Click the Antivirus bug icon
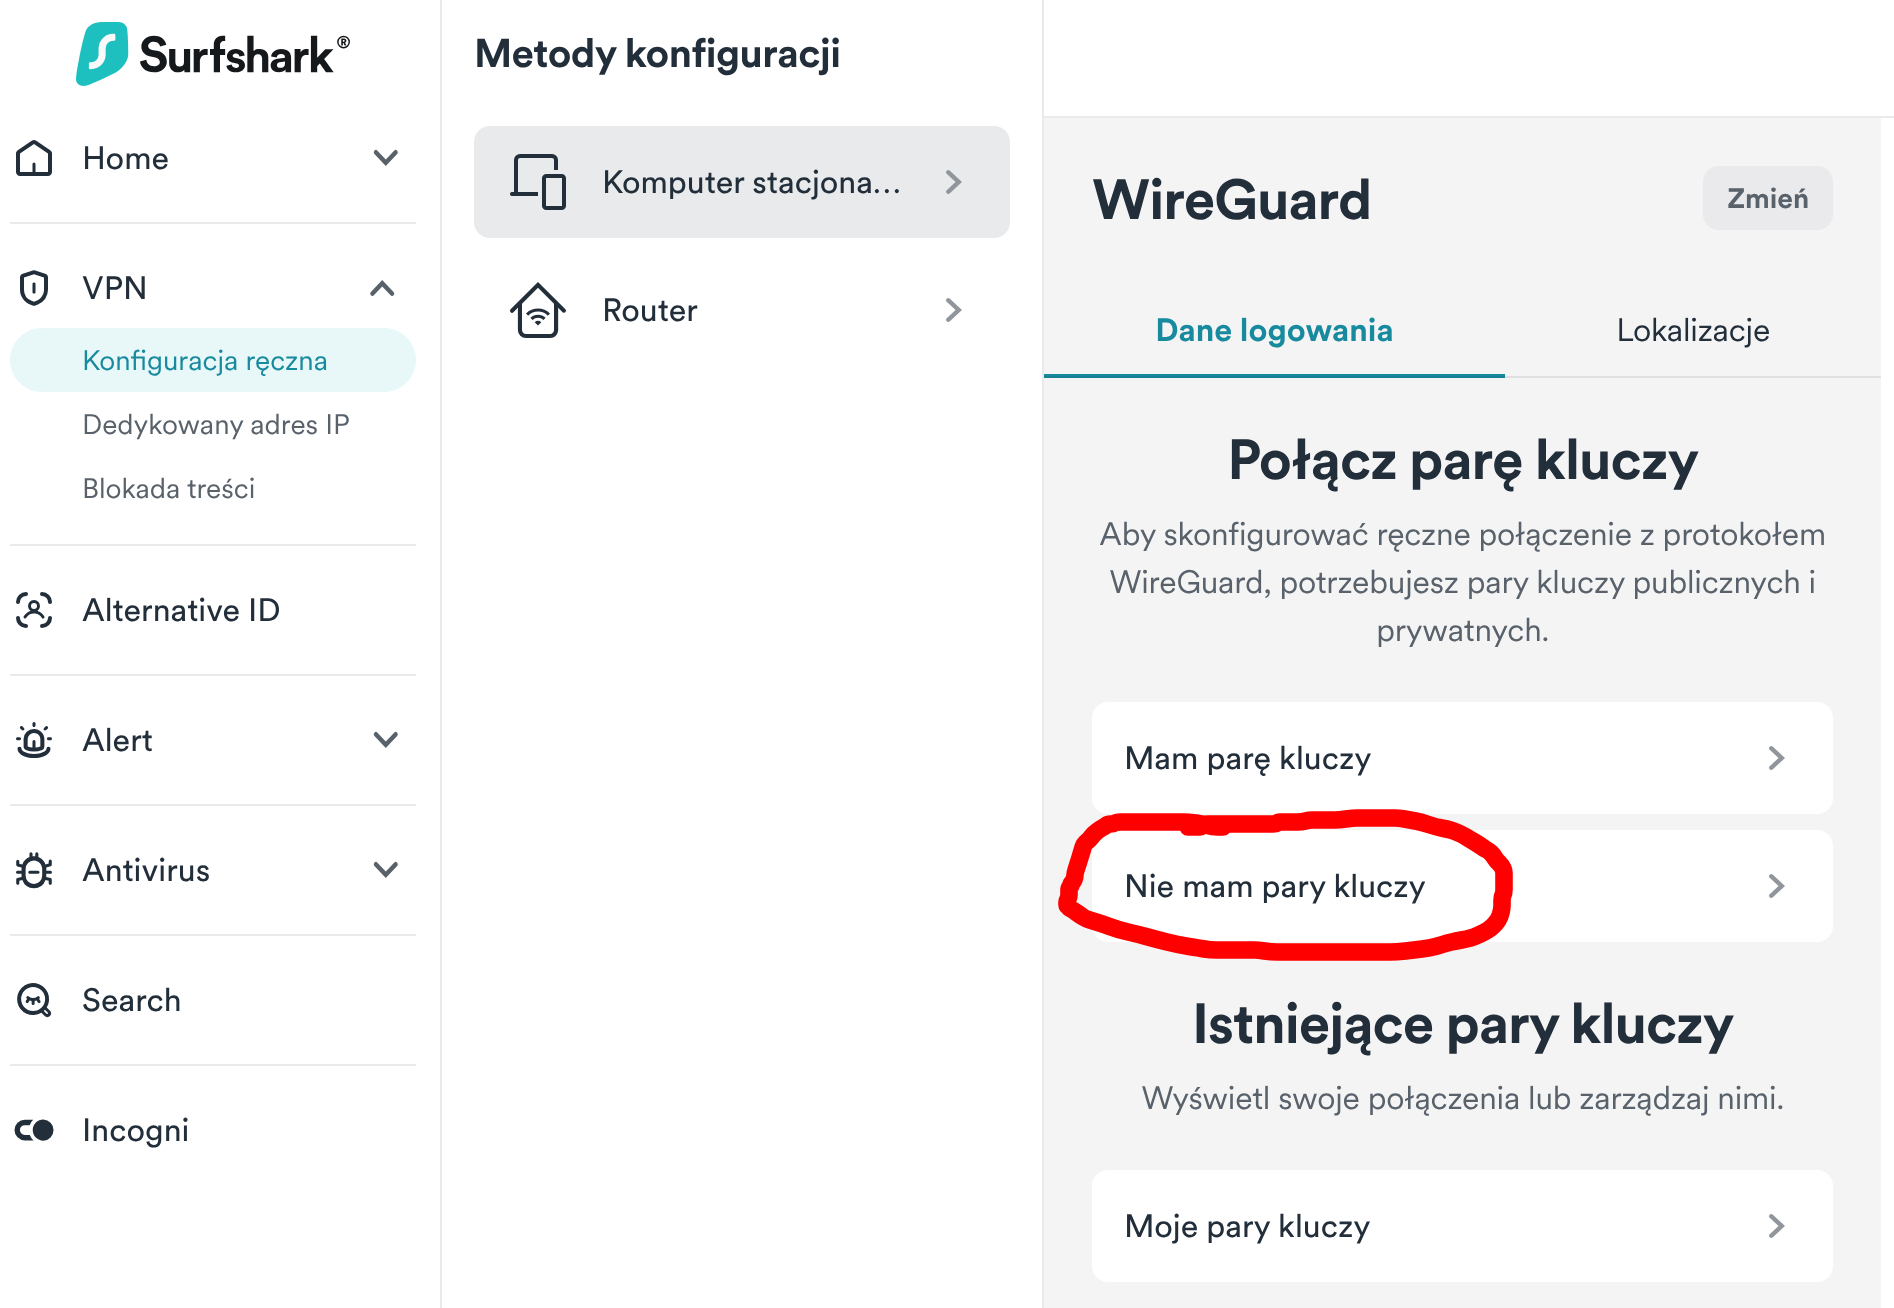 click(x=35, y=870)
